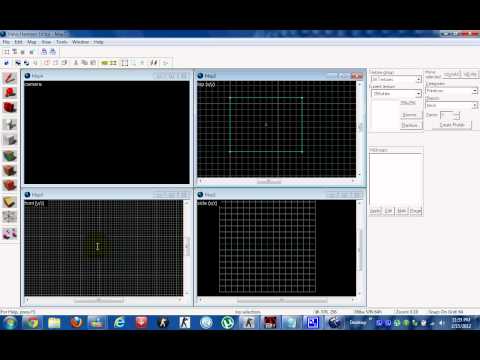Toggle Select-by-Handles mode
The image size is (480, 360).
tap(125, 63)
